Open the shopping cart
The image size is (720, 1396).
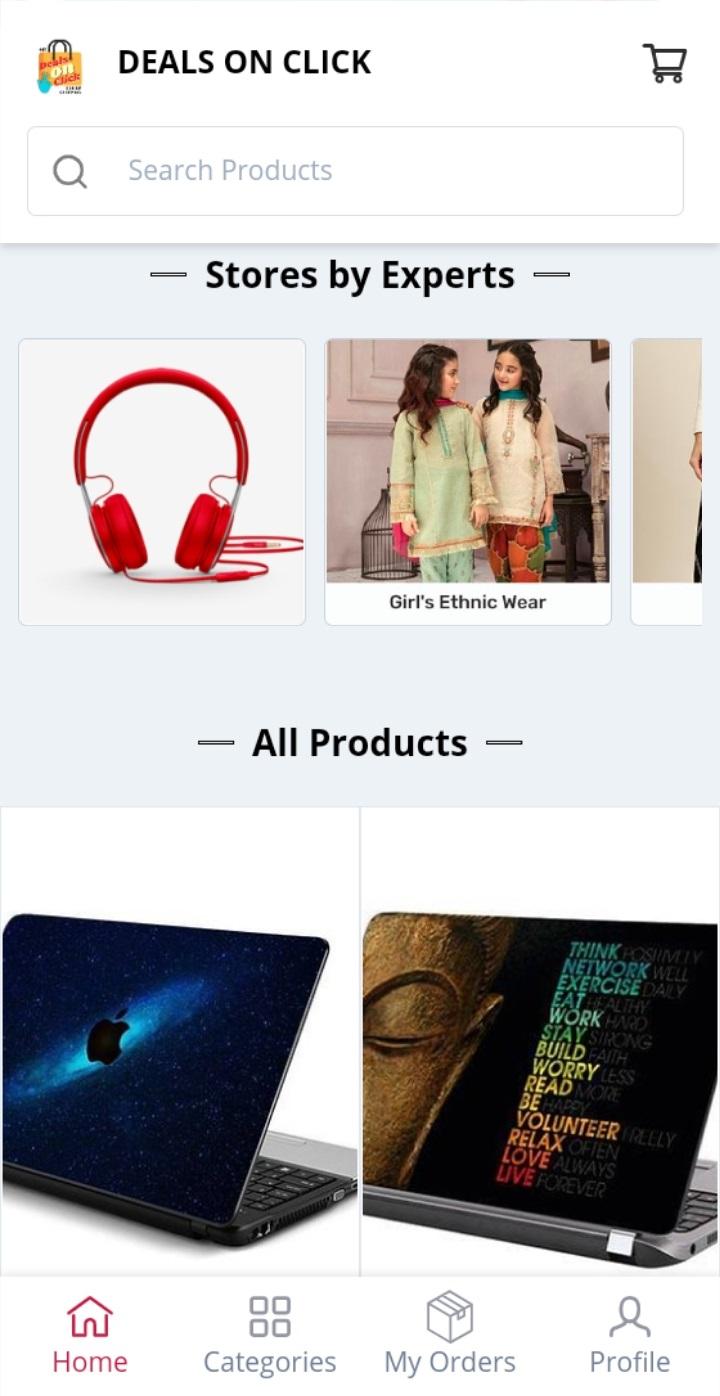664,63
